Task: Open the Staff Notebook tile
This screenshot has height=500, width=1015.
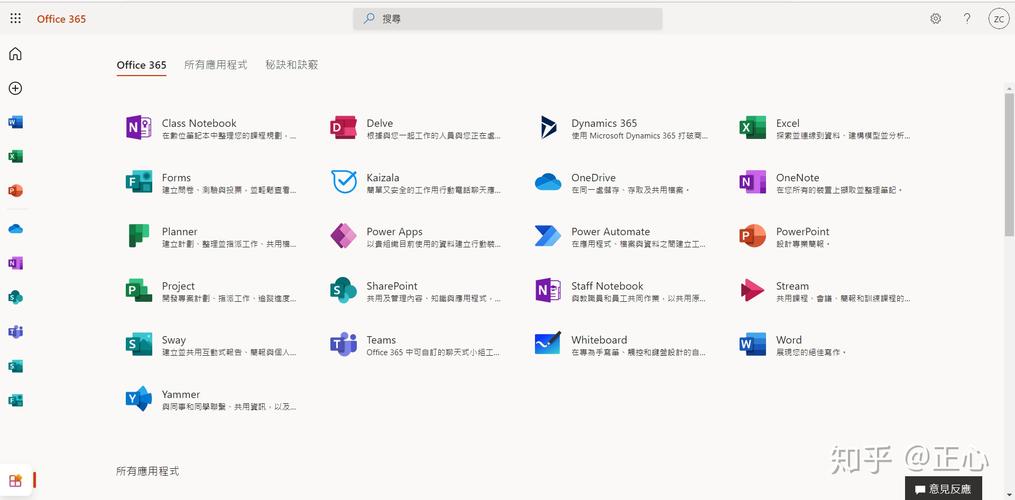Action: click(621, 291)
